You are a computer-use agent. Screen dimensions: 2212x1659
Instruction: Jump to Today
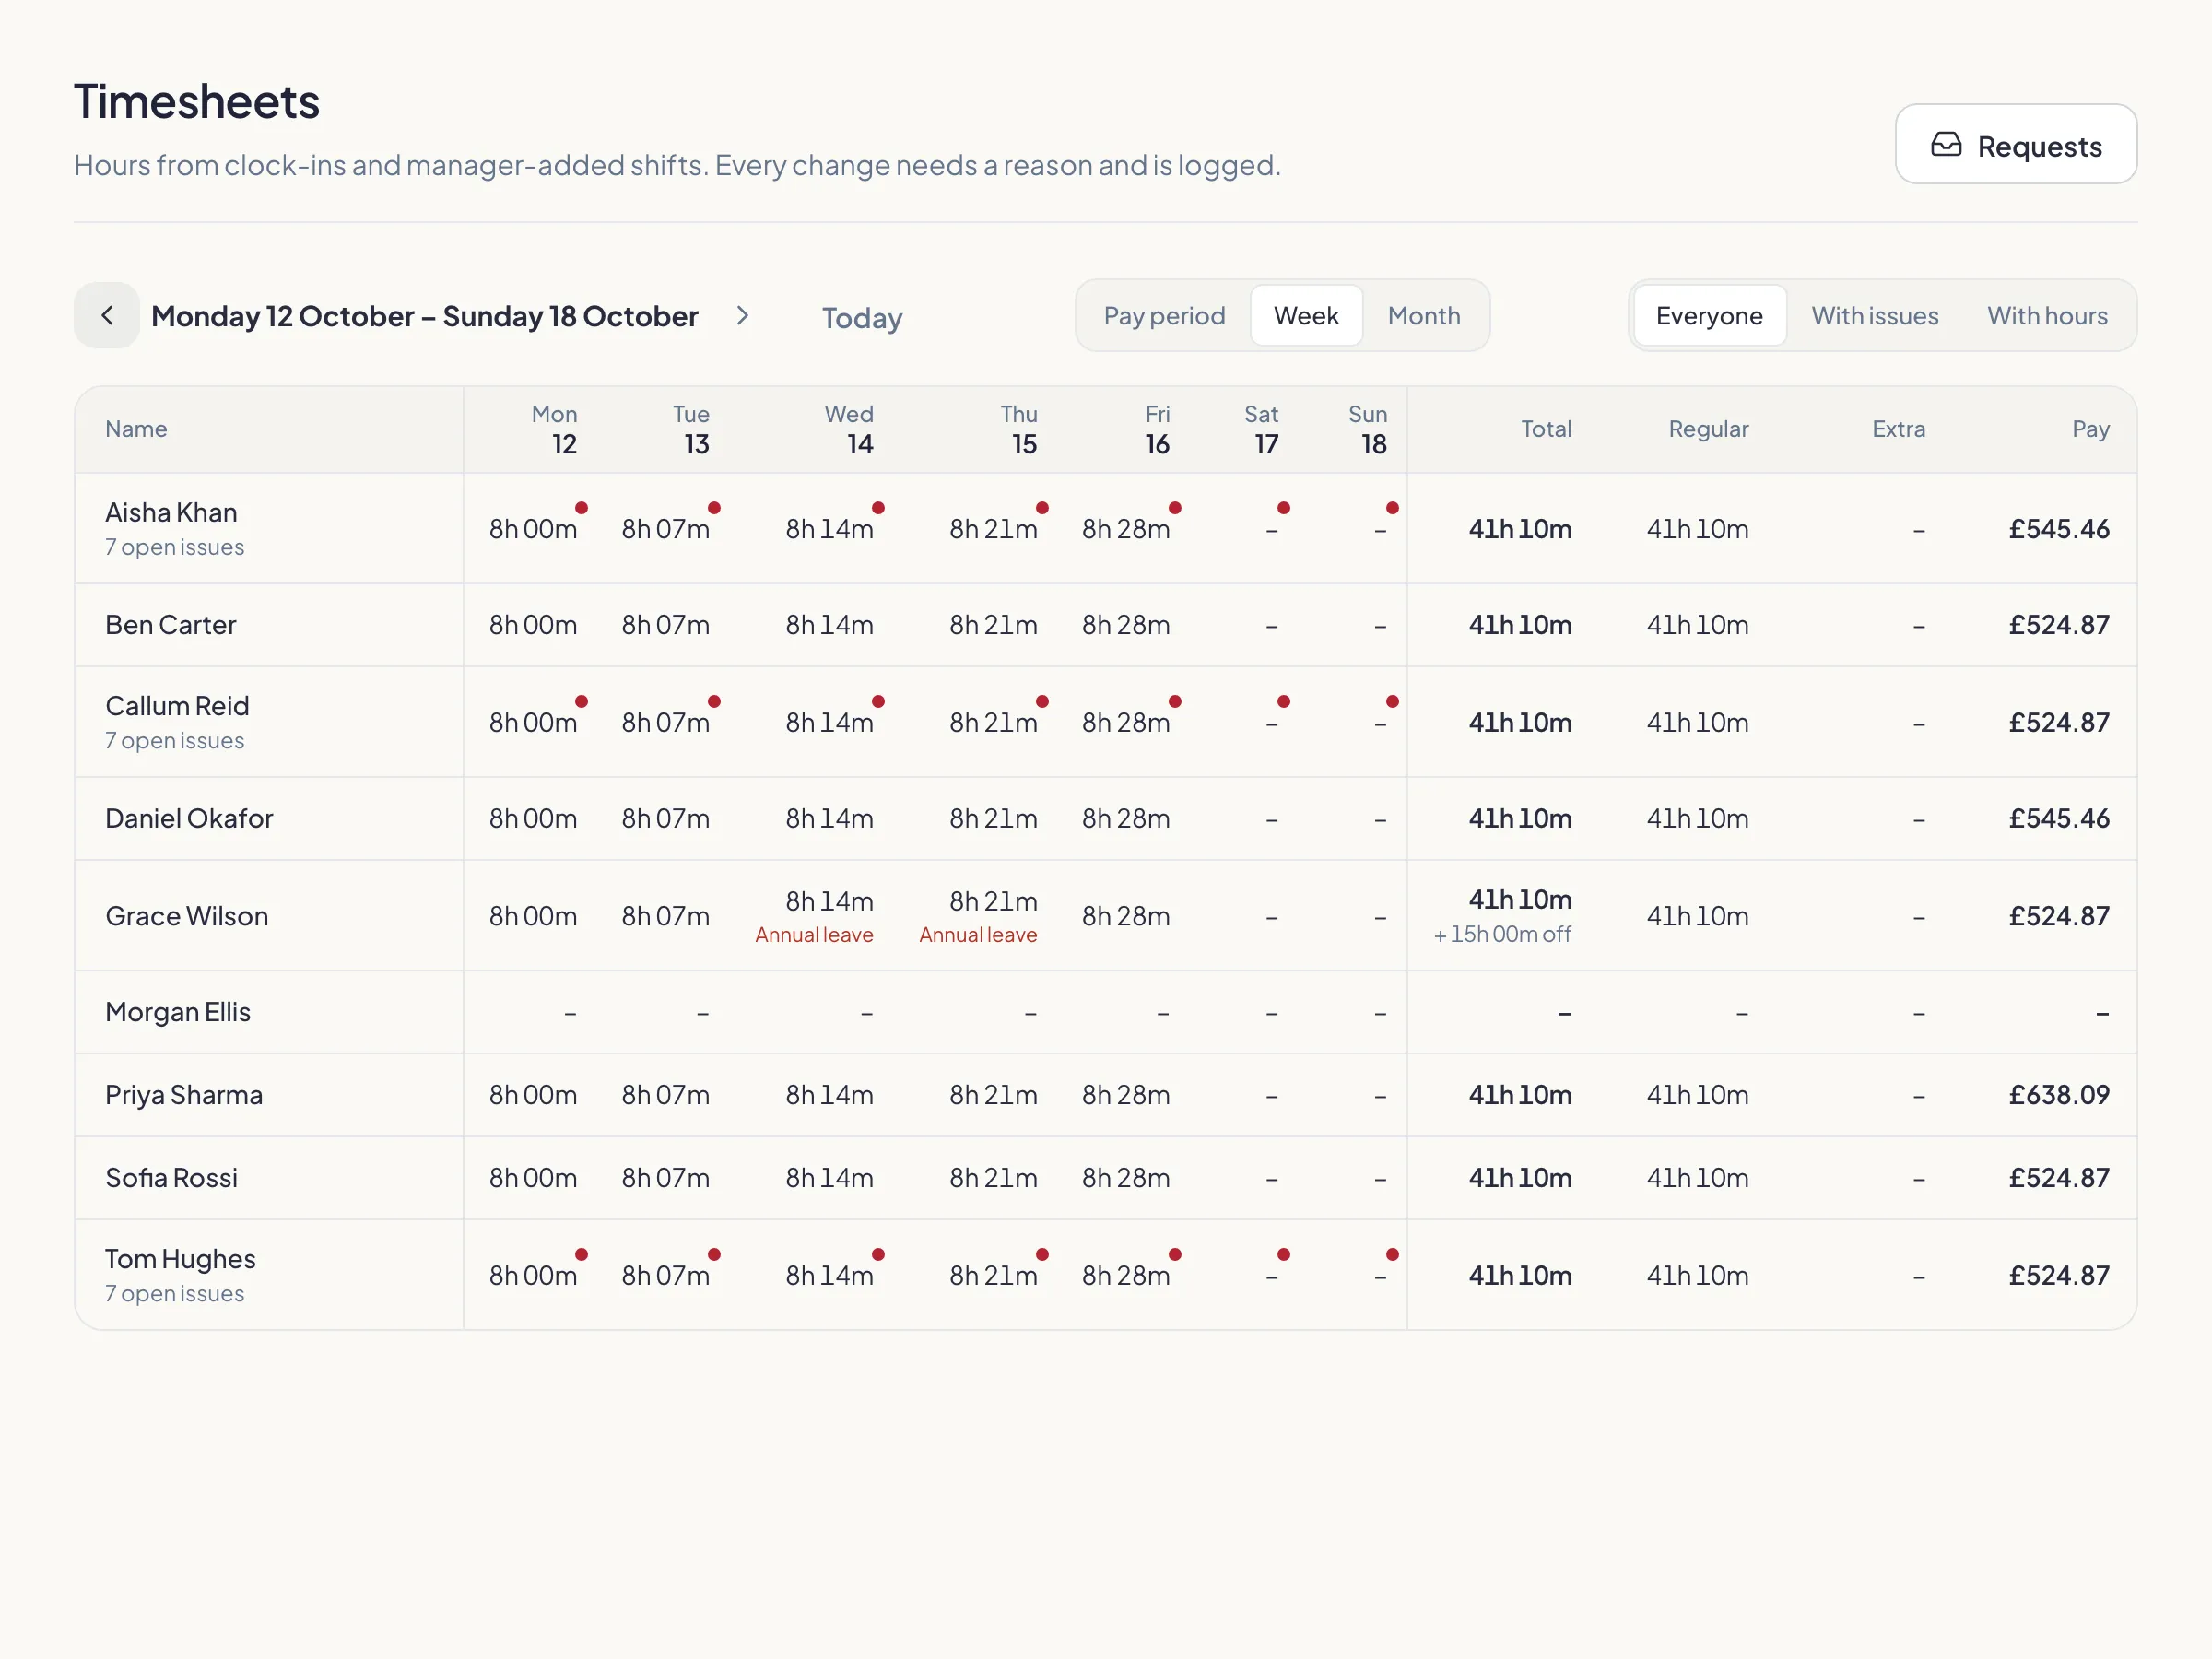point(862,318)
